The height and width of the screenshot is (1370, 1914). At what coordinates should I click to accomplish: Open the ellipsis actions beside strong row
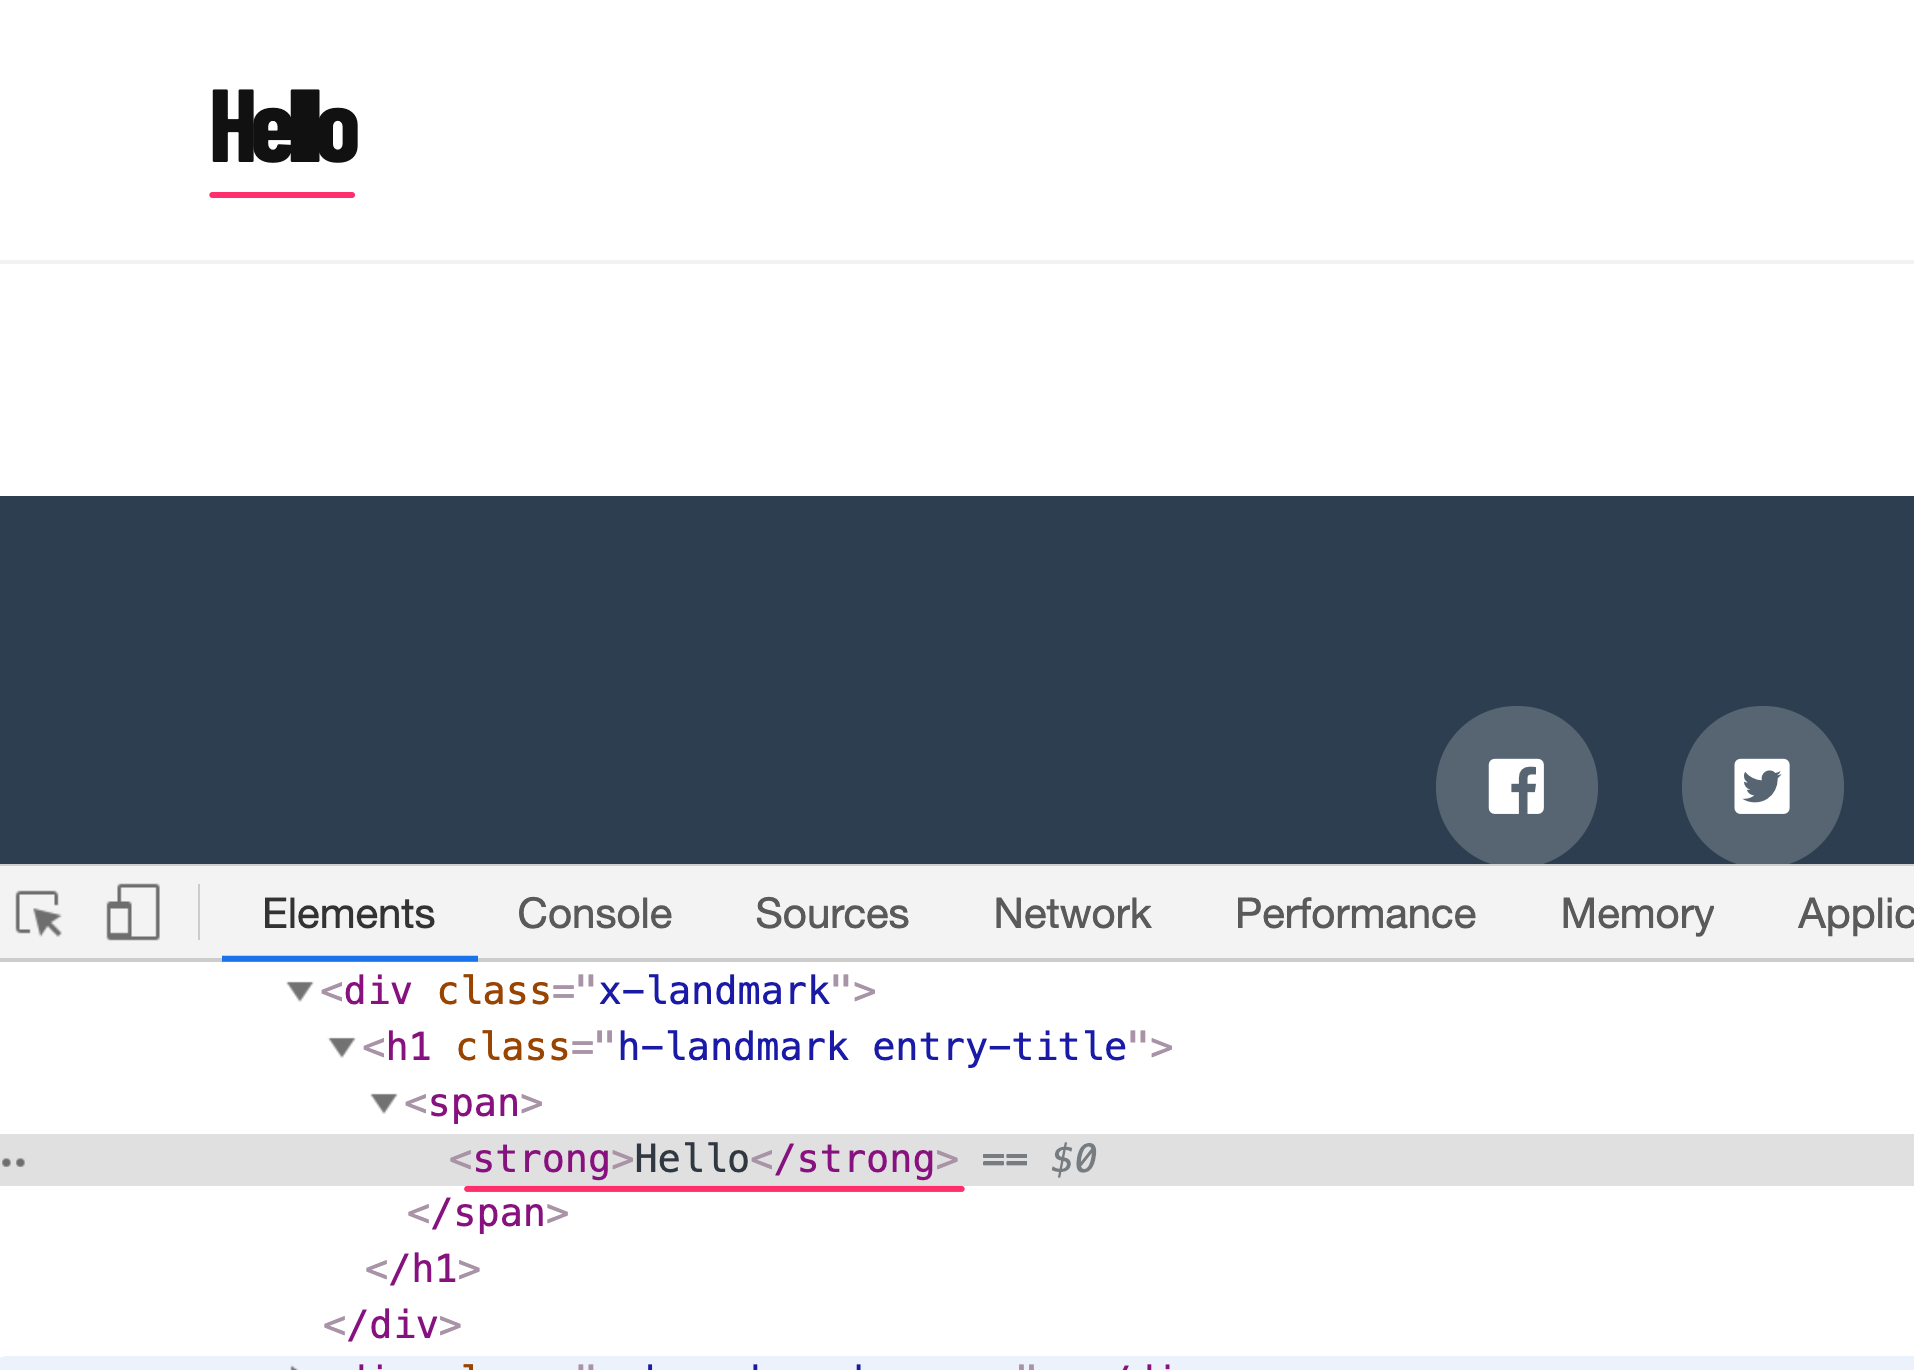point(14,1161)
